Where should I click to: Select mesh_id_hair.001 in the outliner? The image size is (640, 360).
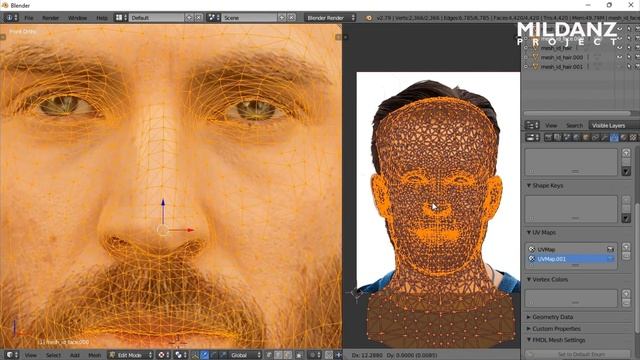pyautogui.click(x=562, y=67)
